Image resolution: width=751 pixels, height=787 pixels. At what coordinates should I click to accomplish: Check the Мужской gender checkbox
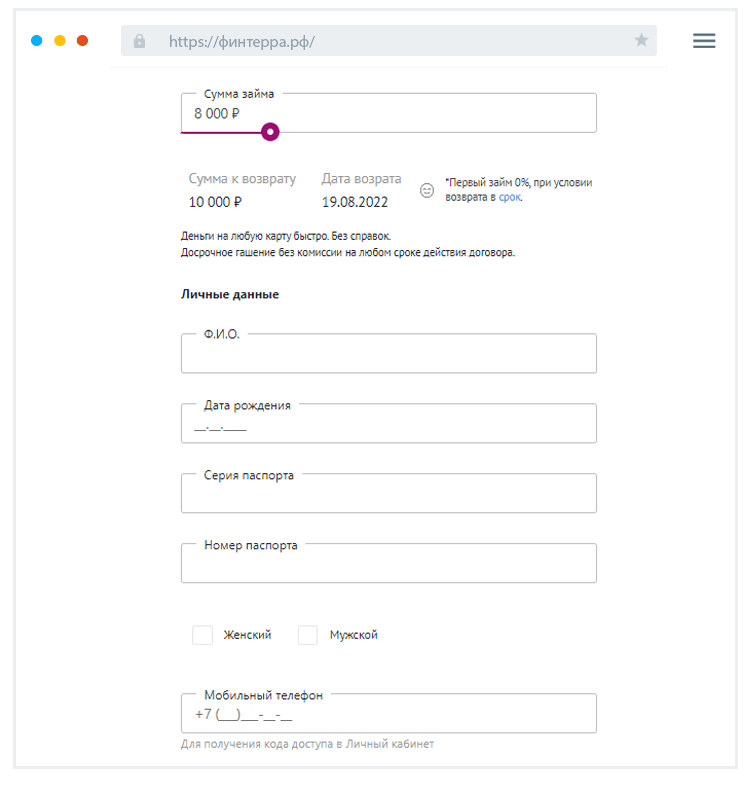click(308, 635)
